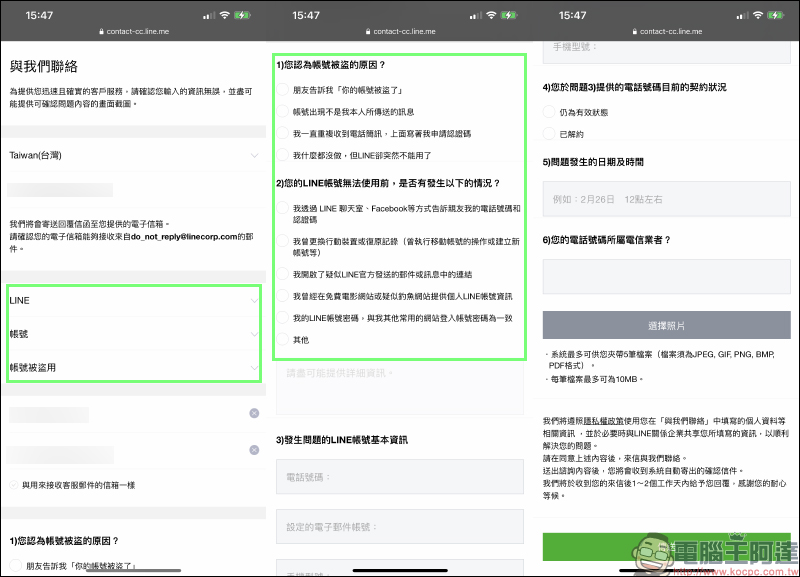
Task: Expand the LINE service dropdown
Action: click(x=134, y=300)
